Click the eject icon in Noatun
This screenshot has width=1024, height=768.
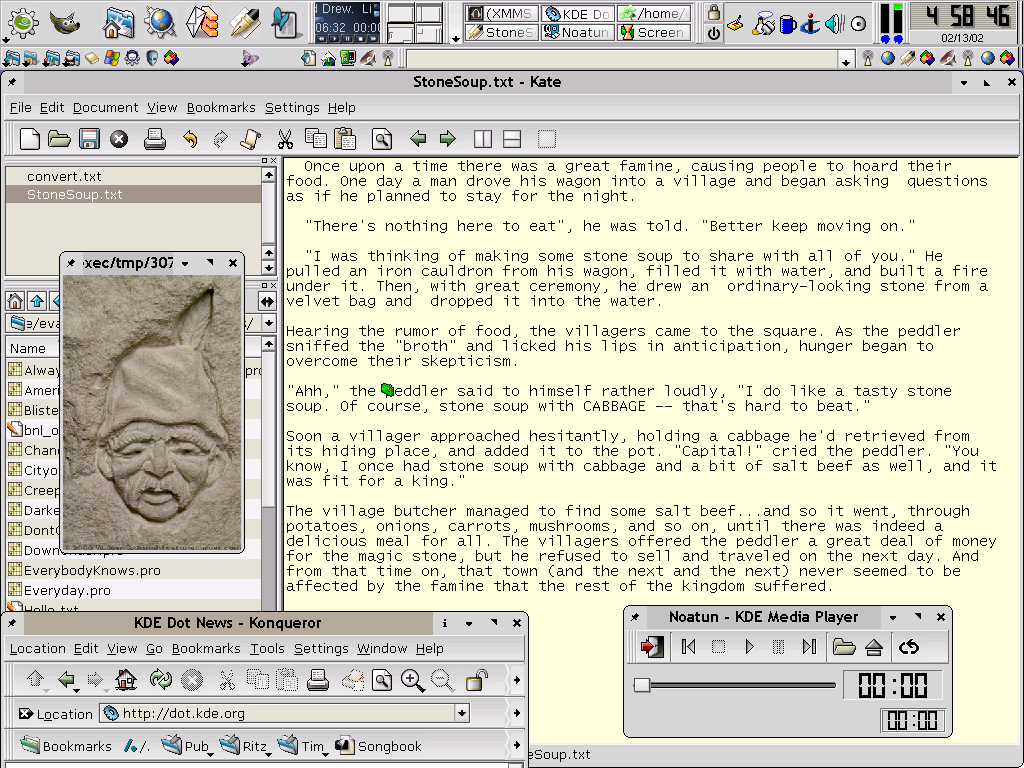pyautogui.click(x=874, y=647)
